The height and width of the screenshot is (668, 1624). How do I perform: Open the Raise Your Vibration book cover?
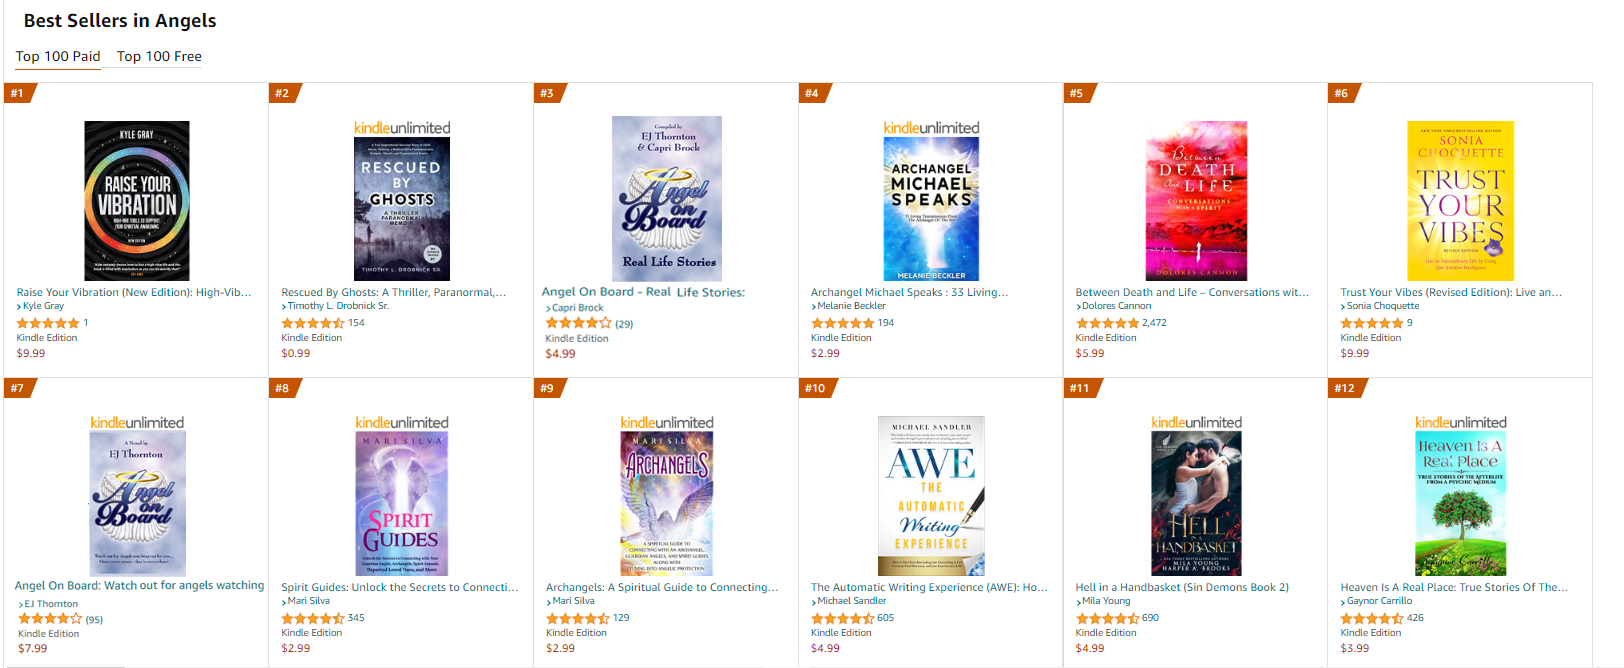click(x=137, y=201)
